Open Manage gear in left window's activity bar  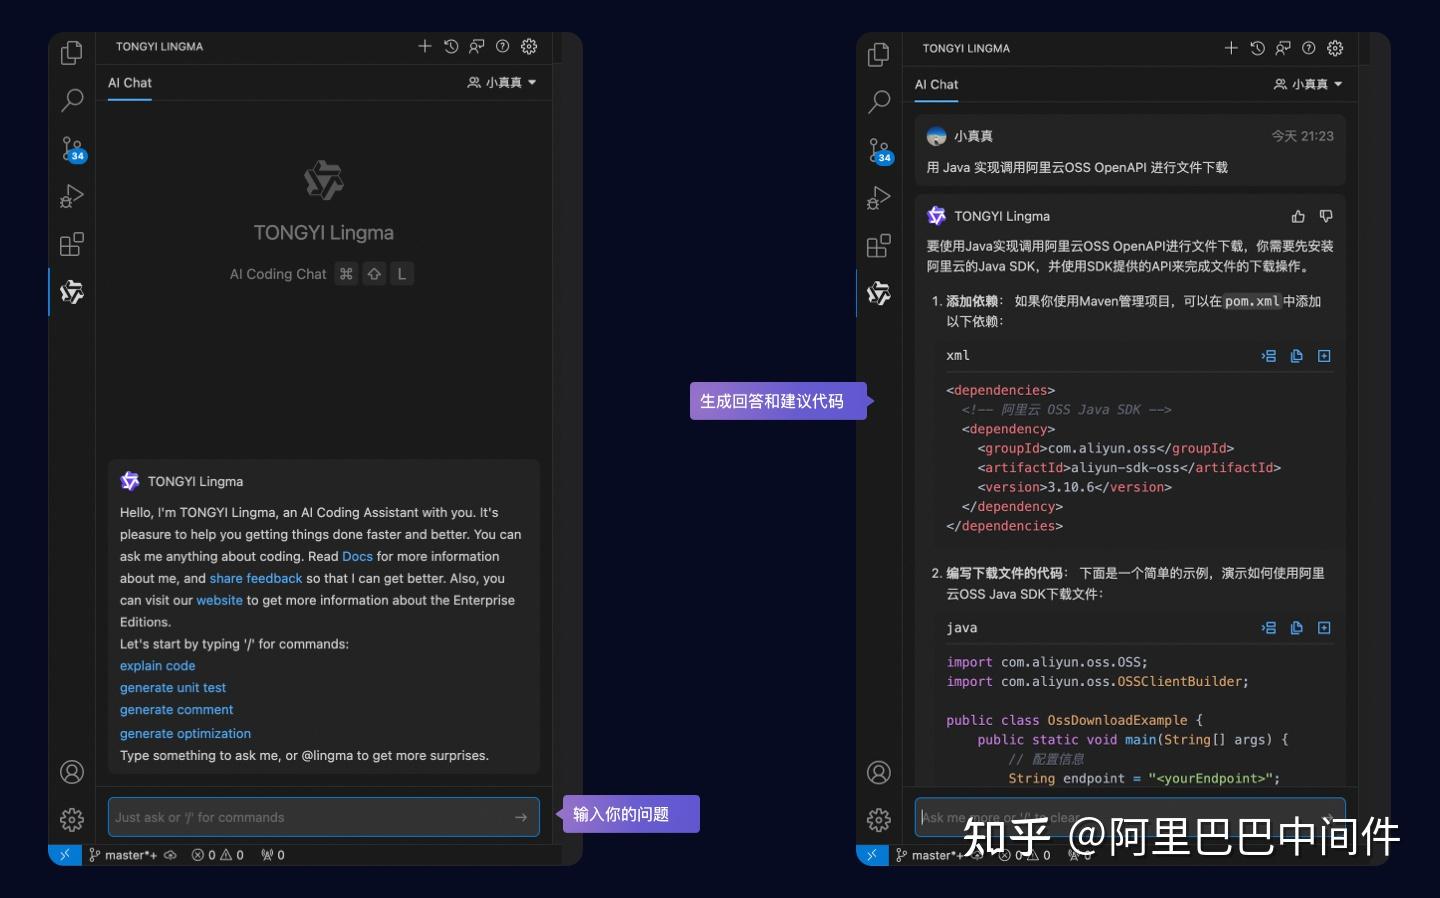click(x=72, y=819)
